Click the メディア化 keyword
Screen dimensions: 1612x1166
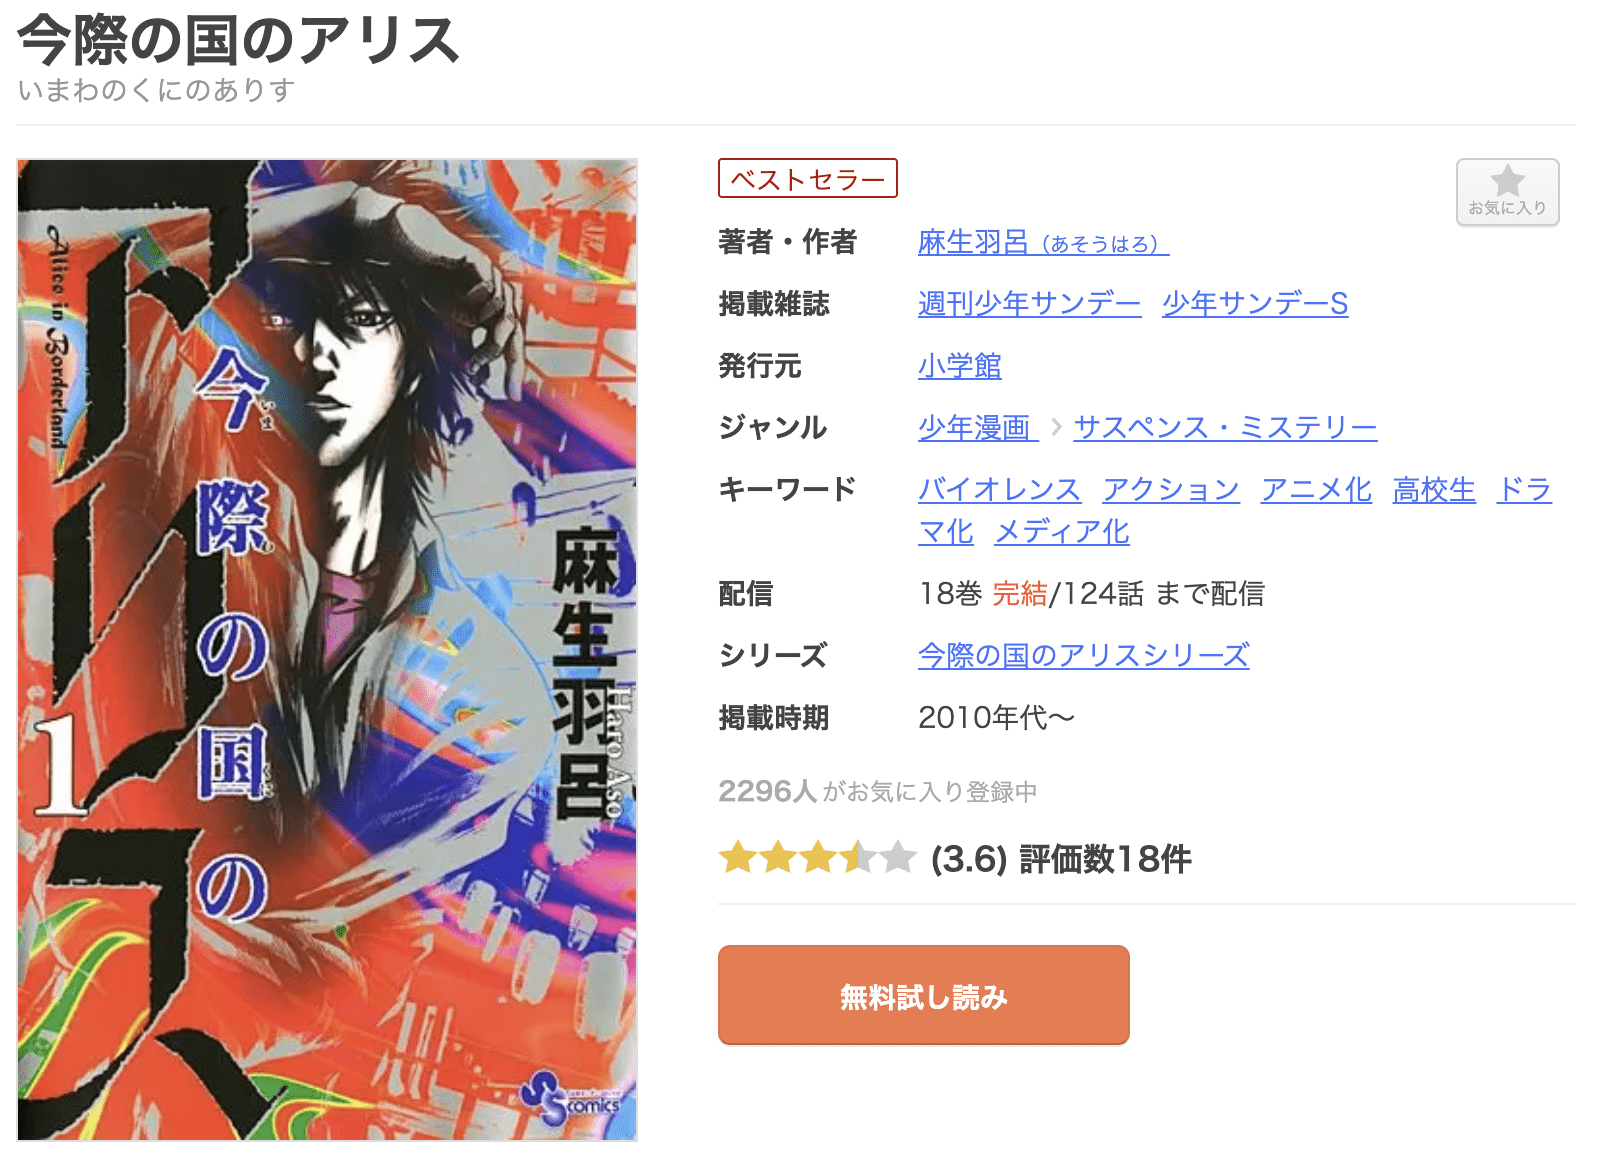(1062, 532)
